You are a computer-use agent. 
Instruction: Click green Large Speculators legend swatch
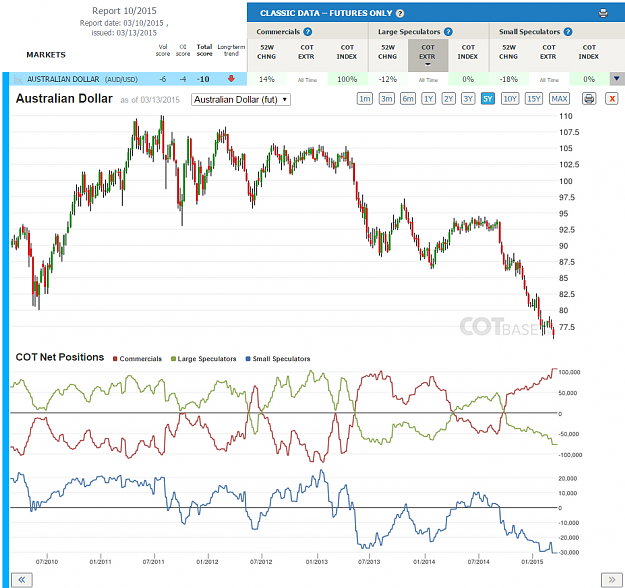tap(173, 359)
